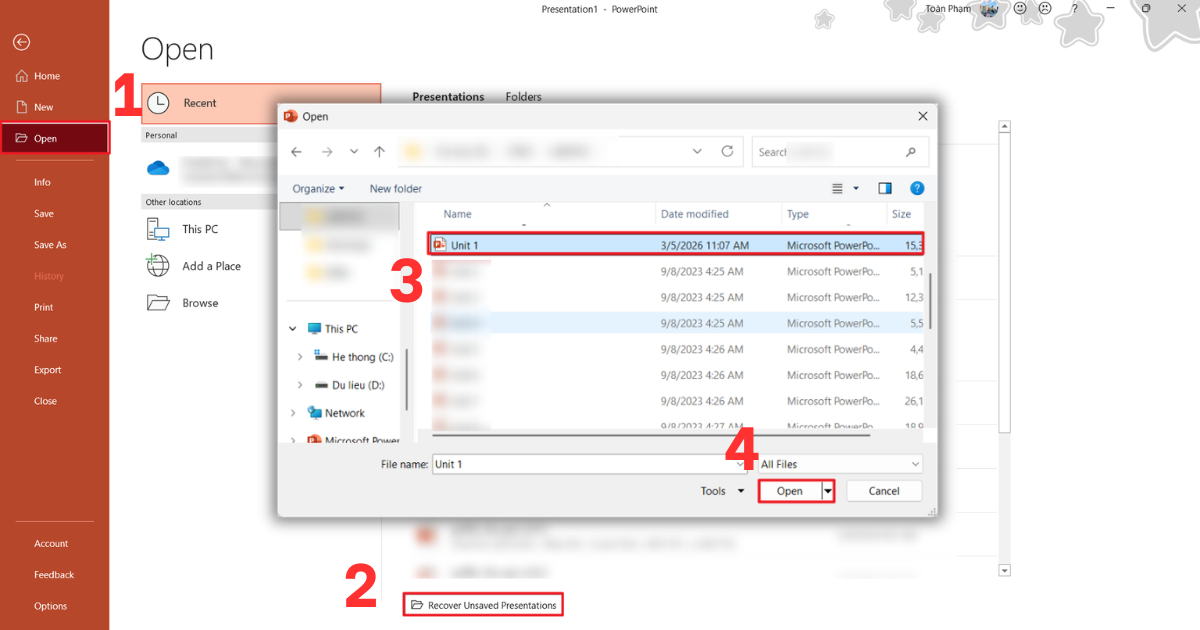
Task: Navigate up one folder level
Action: (379, 151)
